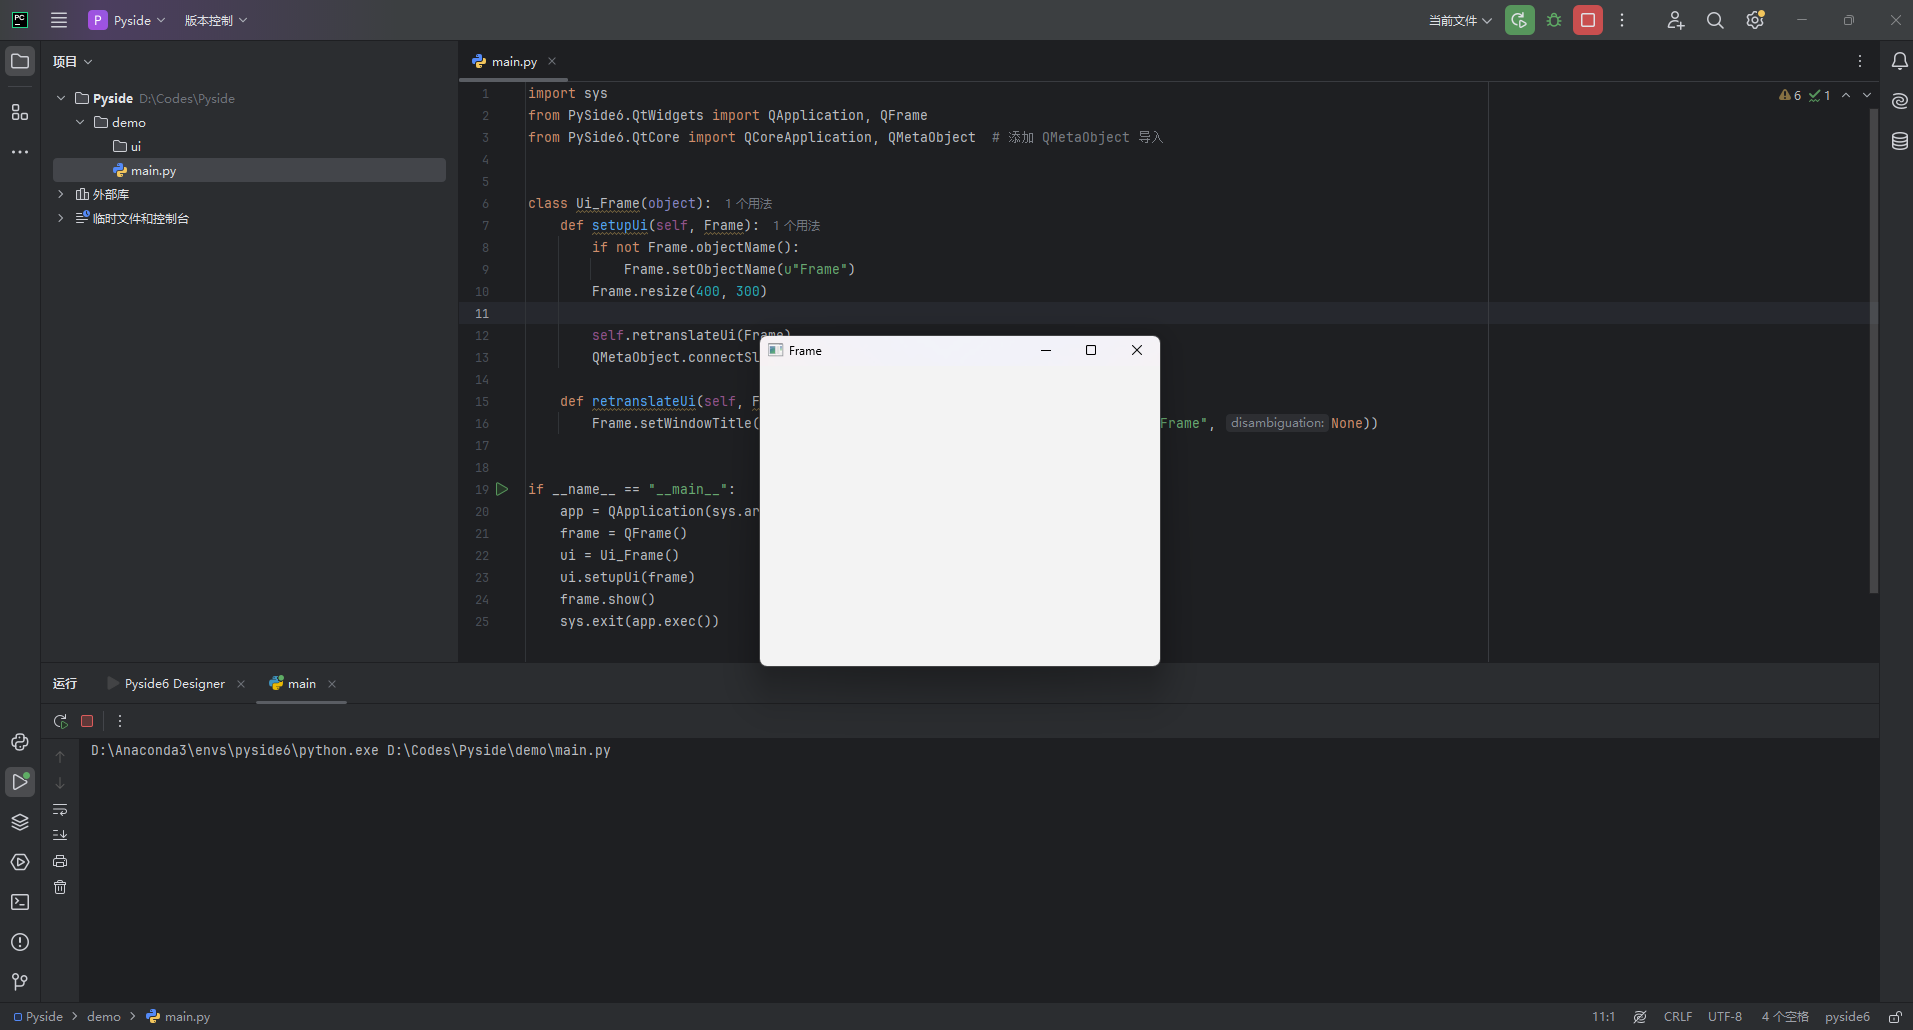Click the editor vertical scrollbar
Image resolution: width=1913 pixels, height=1030 pixels.
tap(1874, 350)
